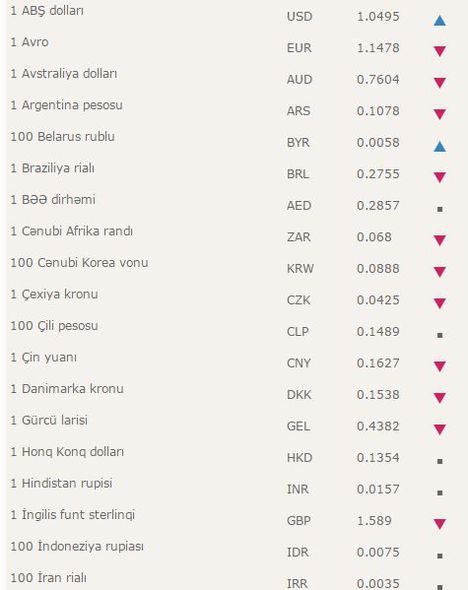The width and height of the screenshot is (468, 590).
Task: Click the 0.0157 rate for INR
Action: [378, 489]
